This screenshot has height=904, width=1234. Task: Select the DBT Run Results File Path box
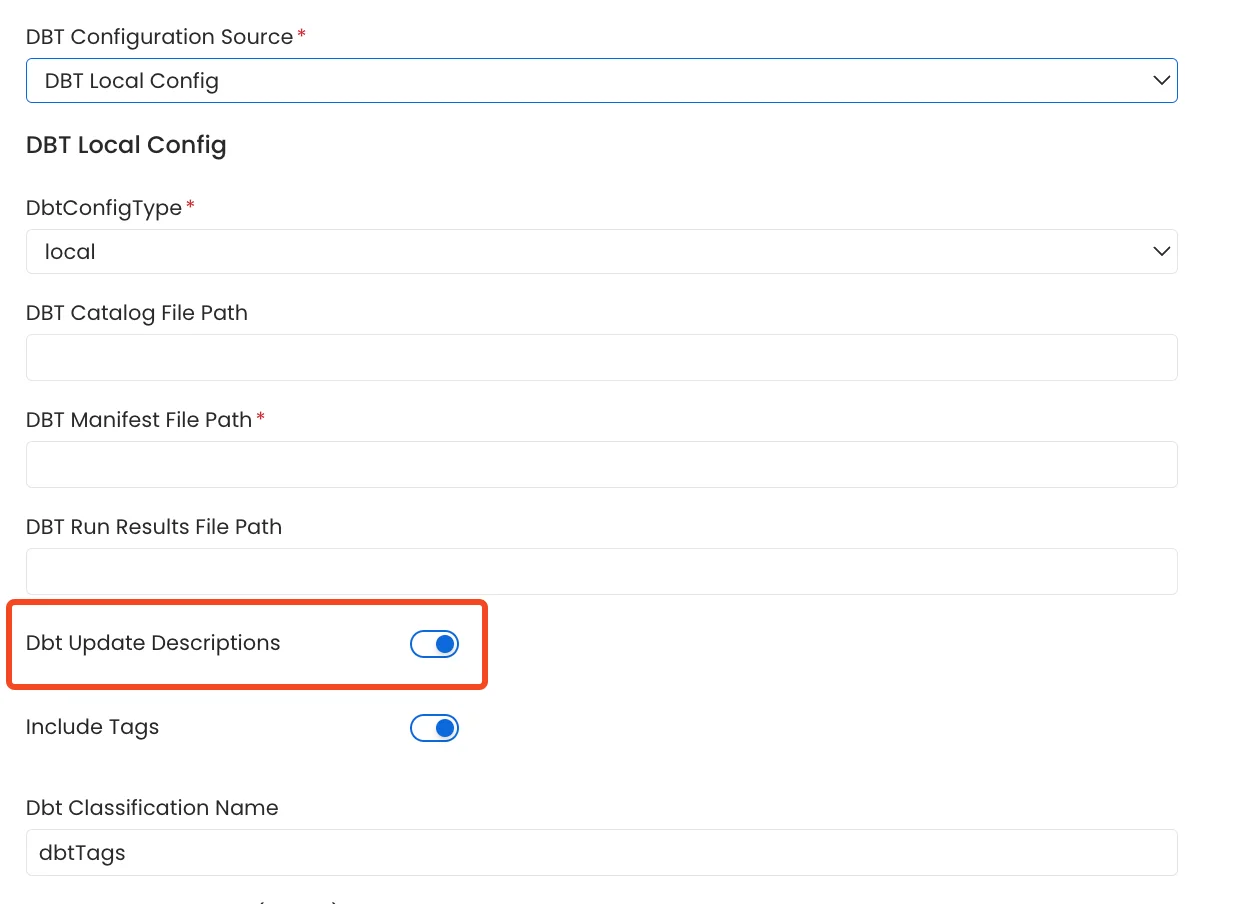point(601,572)
